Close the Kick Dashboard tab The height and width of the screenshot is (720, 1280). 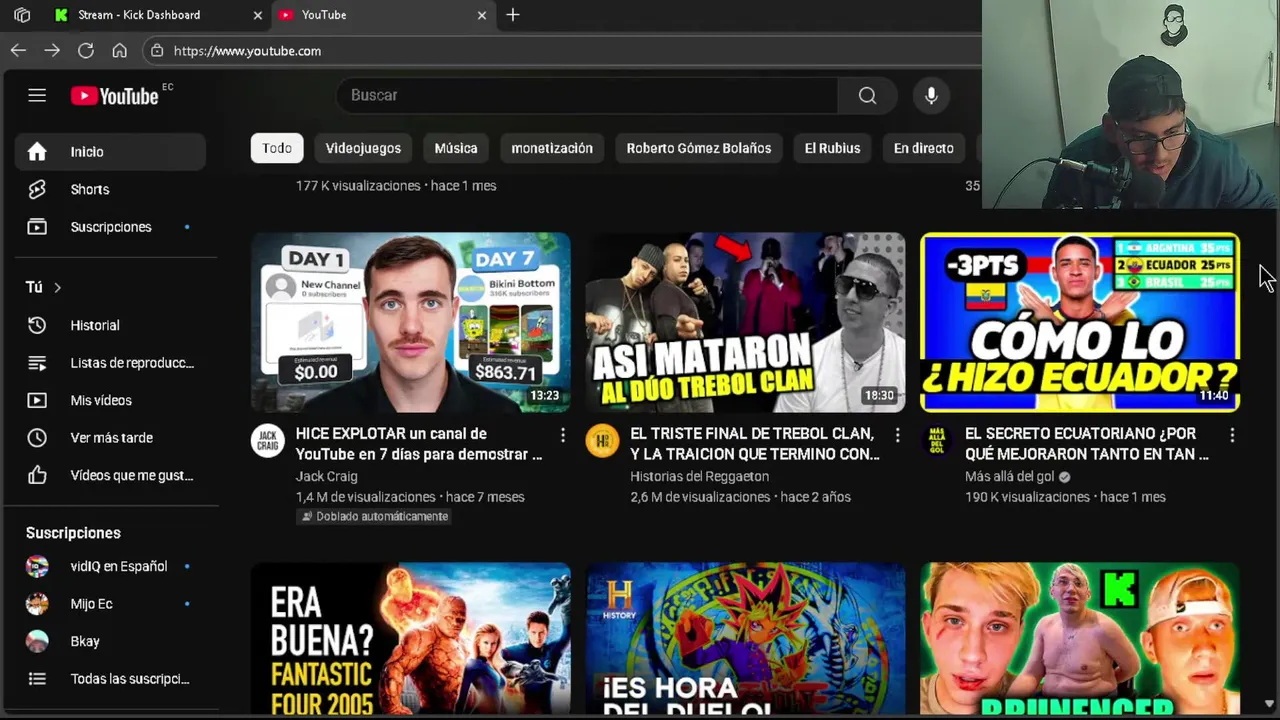point(257,15)
